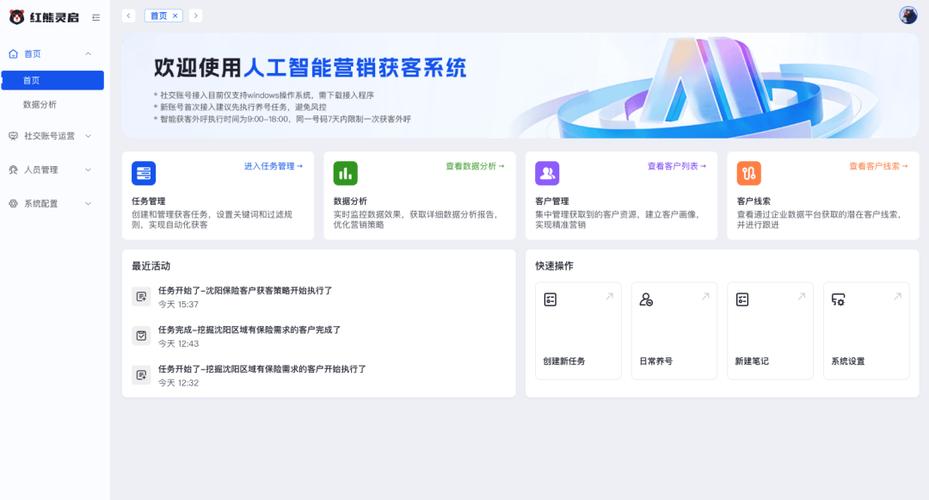929x500 pixels.
Task: Click the 最近活动 section heading
Action: (151, 266)
